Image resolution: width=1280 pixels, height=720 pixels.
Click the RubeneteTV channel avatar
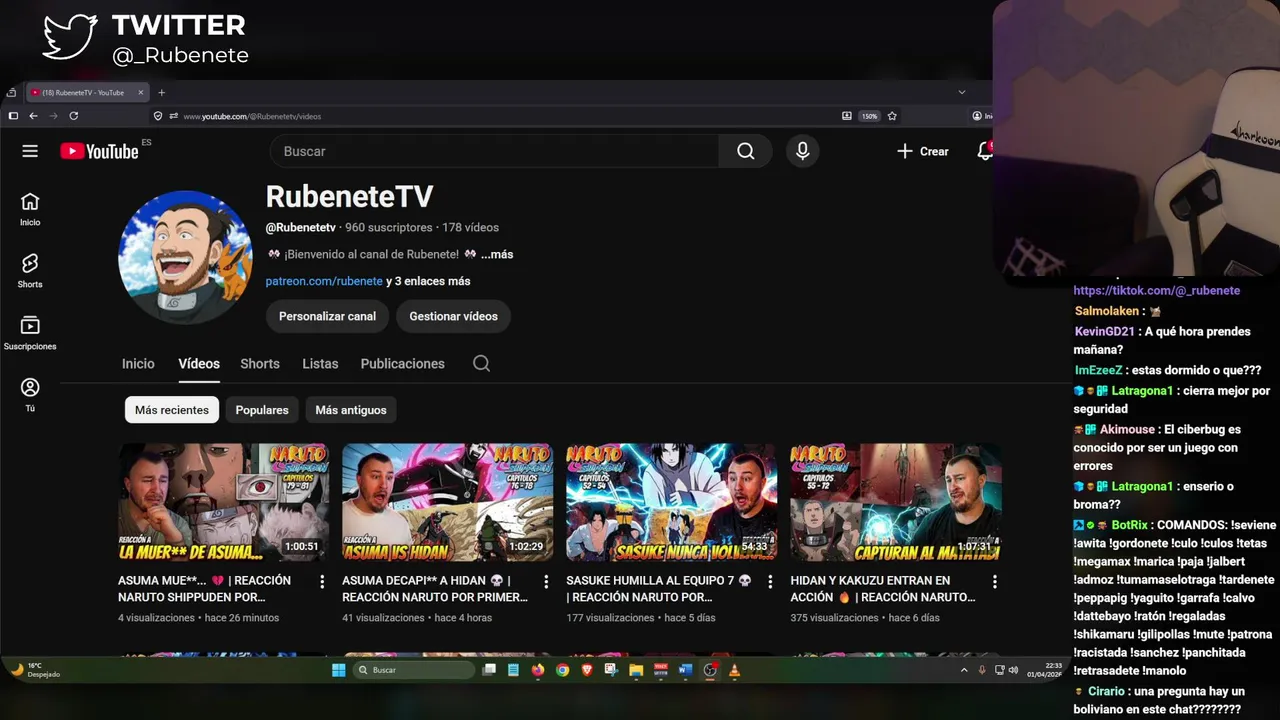click(x=185, y=257)
